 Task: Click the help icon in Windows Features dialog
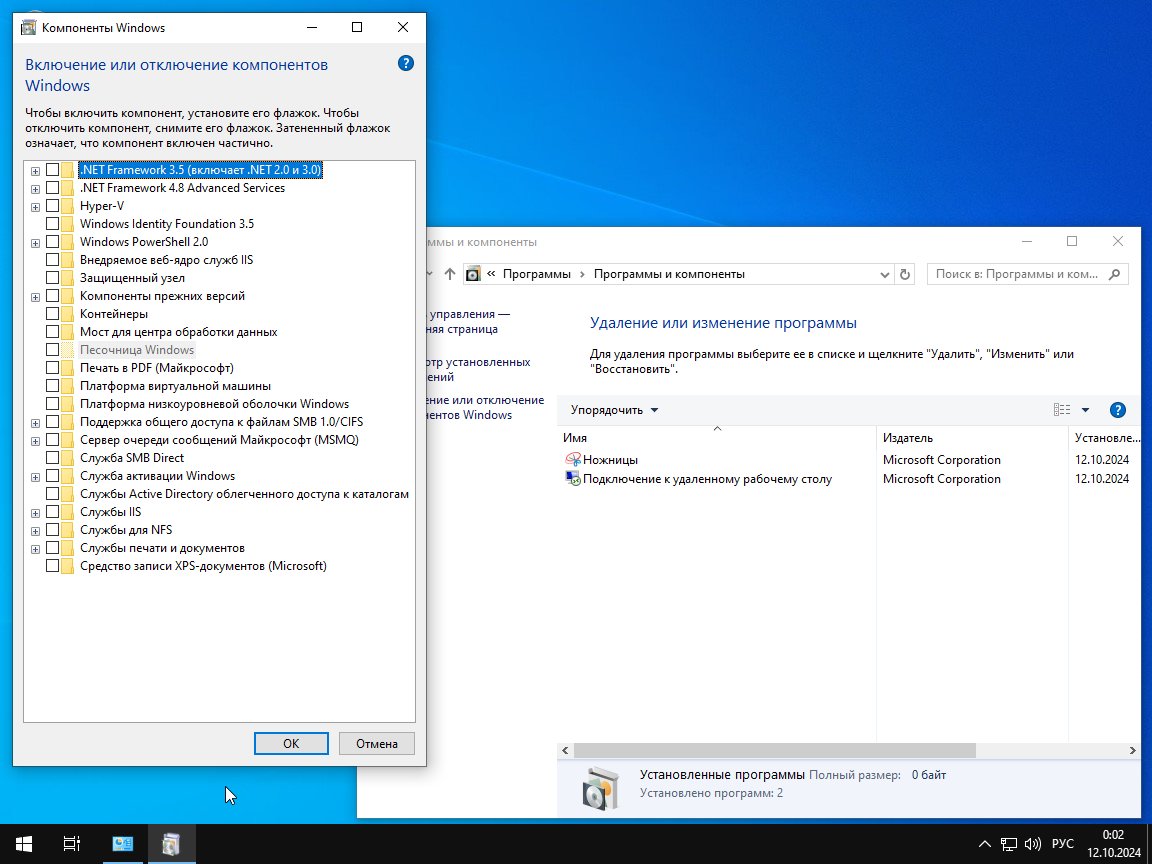[406, 63]
